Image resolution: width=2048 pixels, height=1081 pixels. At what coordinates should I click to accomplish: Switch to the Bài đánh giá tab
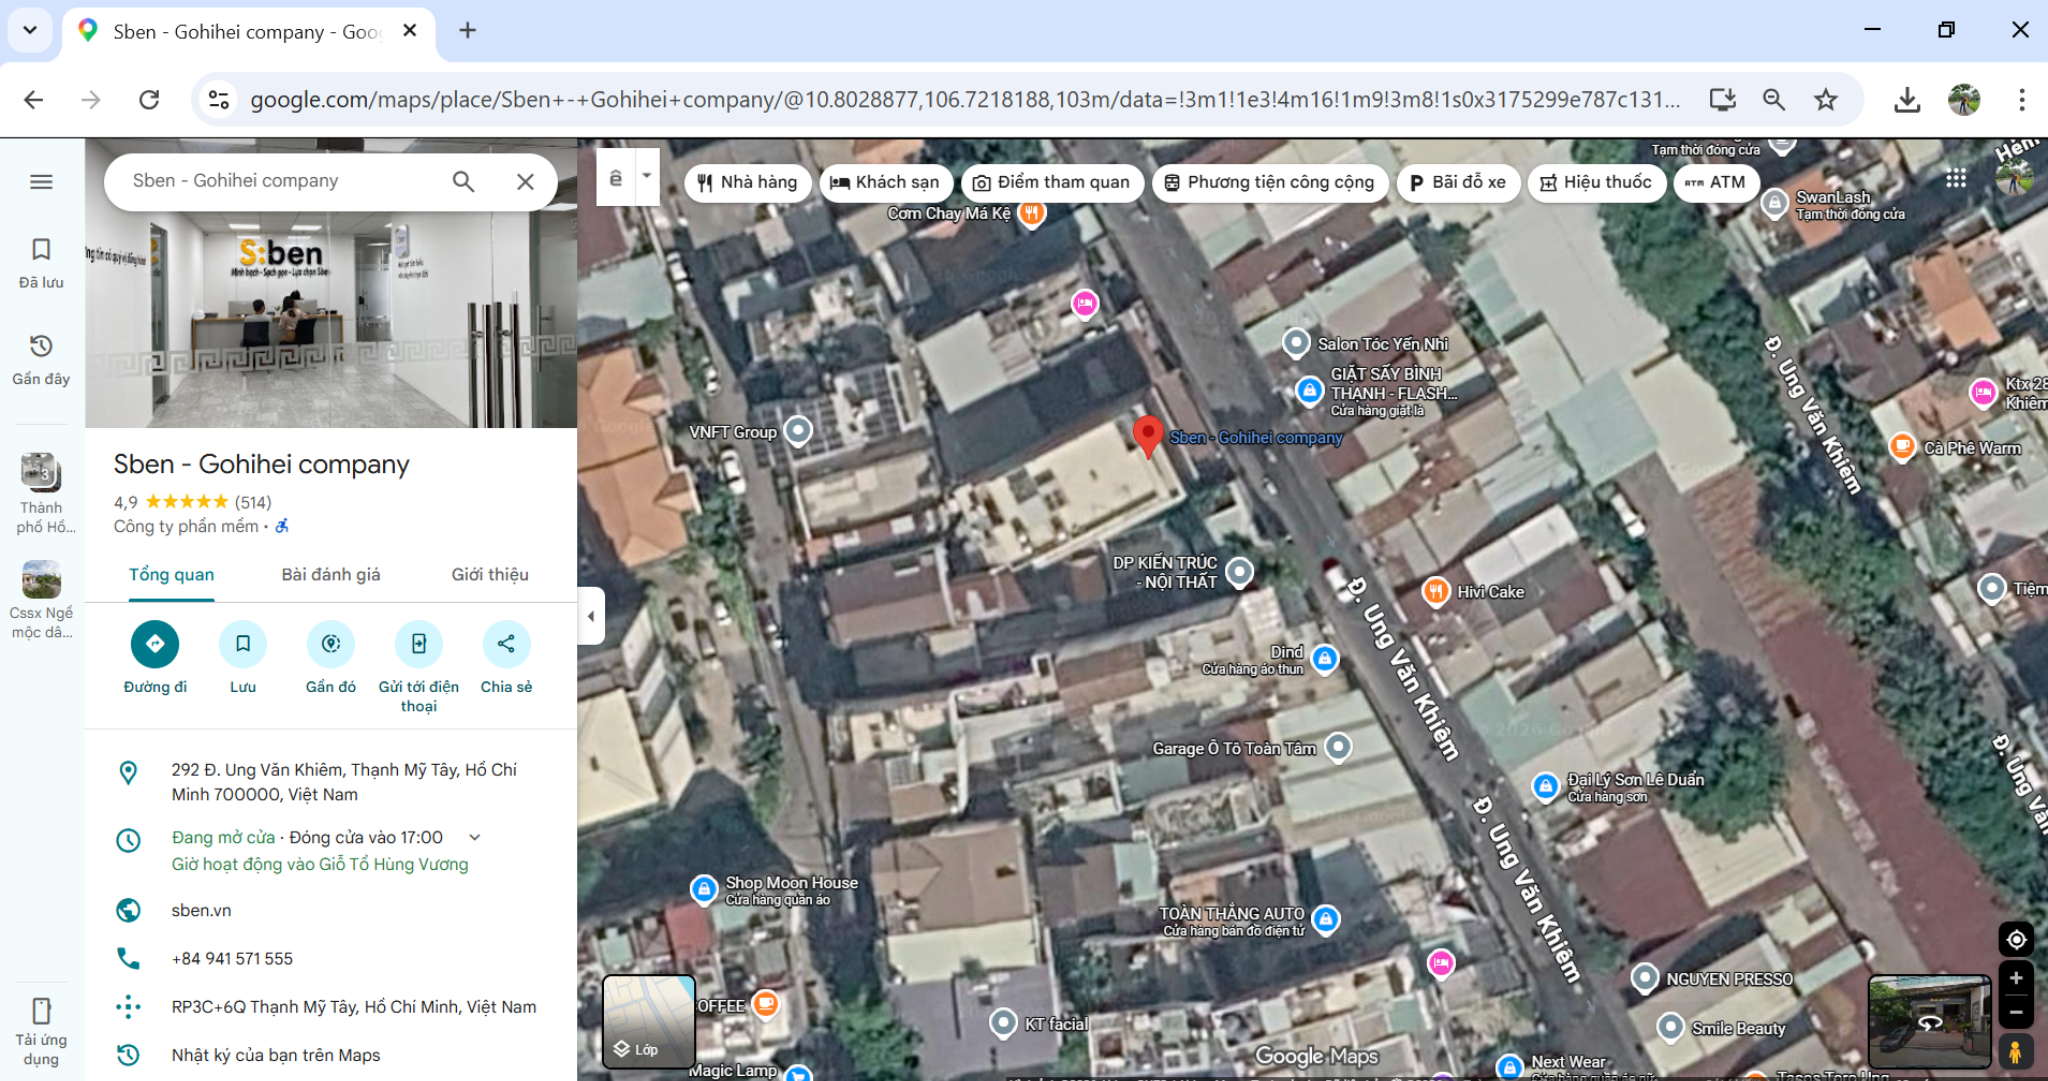[330, 574]
